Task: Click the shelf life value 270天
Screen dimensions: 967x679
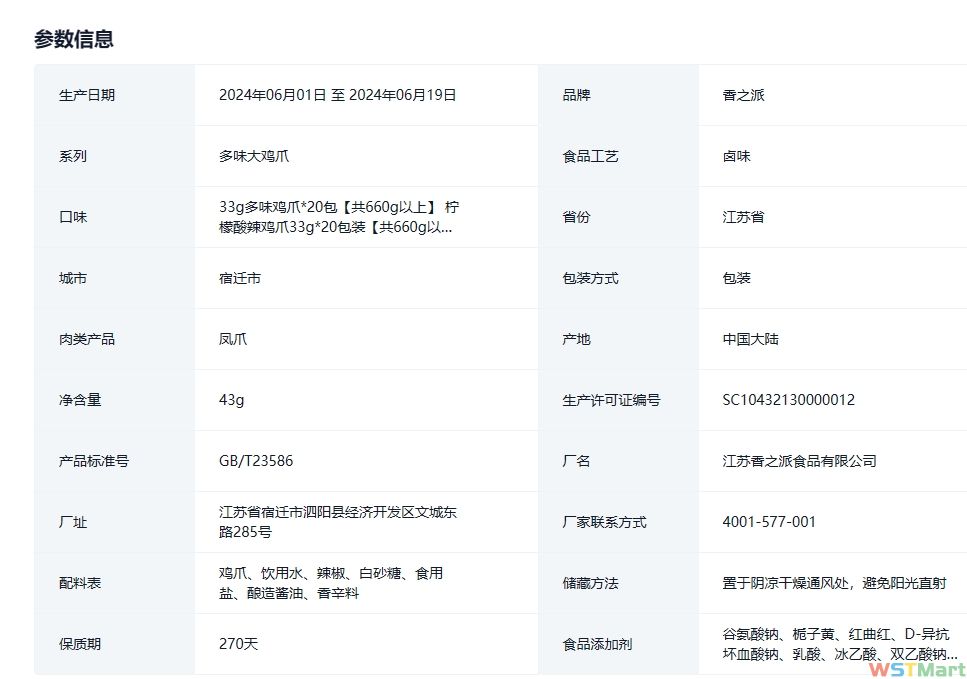Action: (238, 644)
